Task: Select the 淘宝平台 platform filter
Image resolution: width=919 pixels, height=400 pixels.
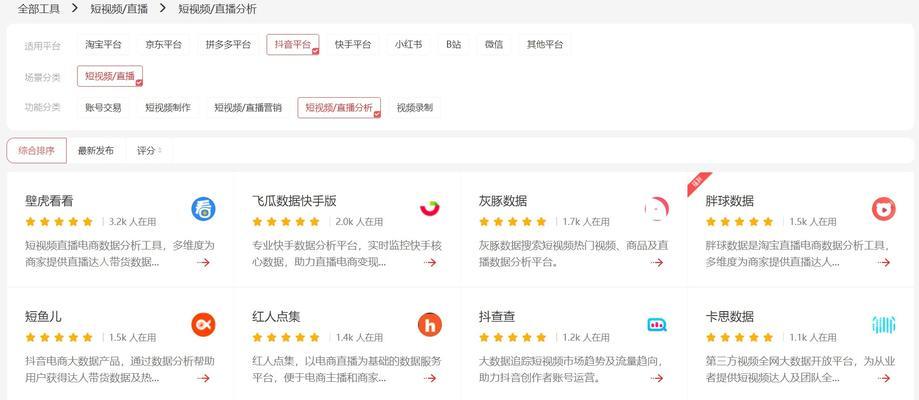Action: [x=103, y=45]
